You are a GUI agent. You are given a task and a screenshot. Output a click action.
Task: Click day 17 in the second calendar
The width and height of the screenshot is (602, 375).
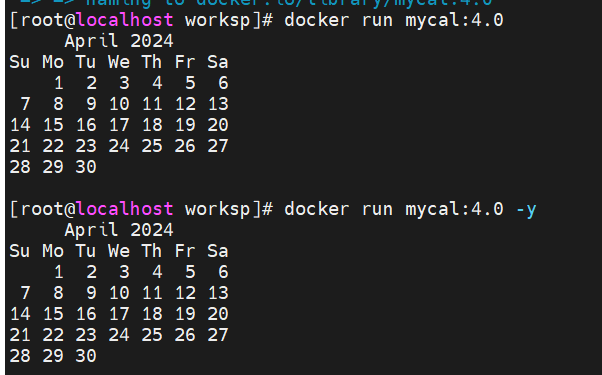tap(119, 314)
